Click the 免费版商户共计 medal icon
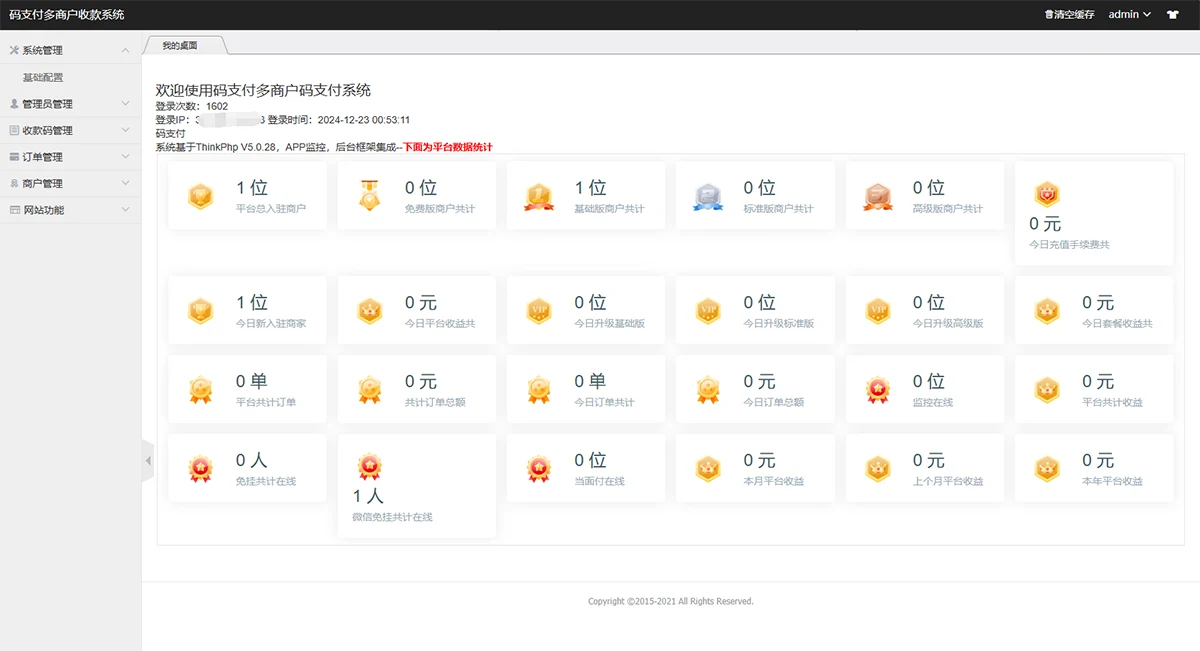 [370, 196]
